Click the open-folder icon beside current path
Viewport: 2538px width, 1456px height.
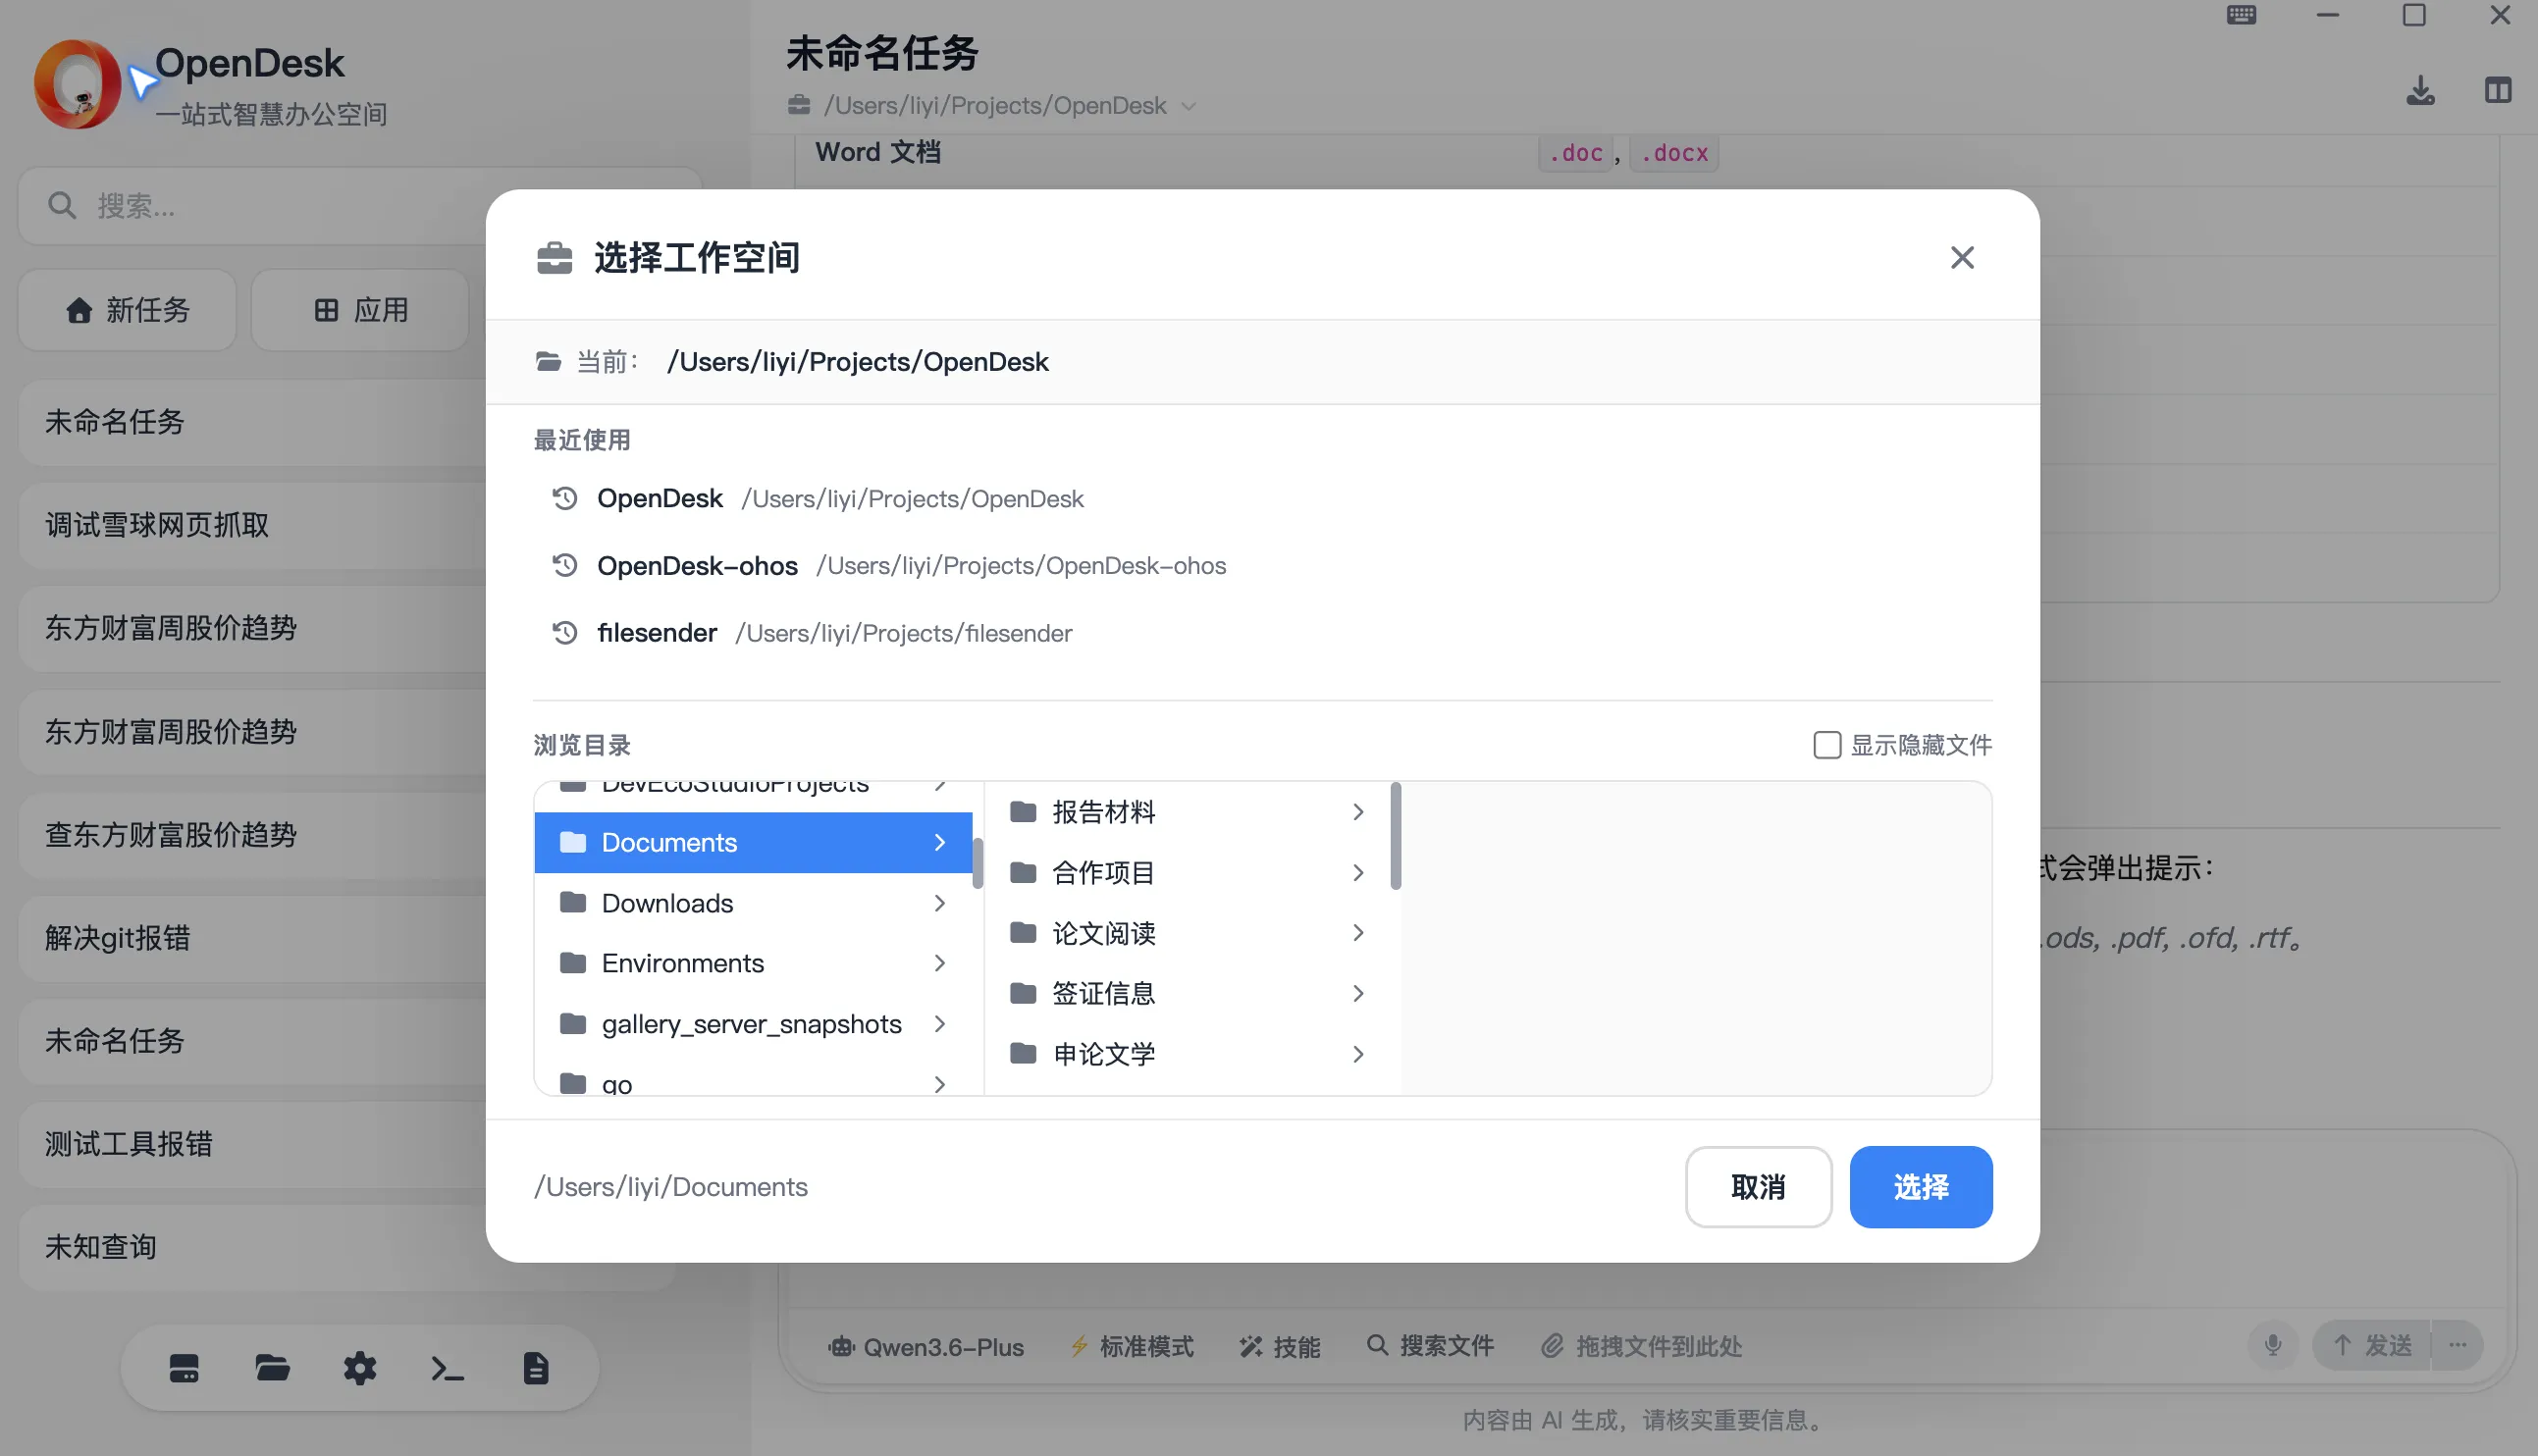548,361
